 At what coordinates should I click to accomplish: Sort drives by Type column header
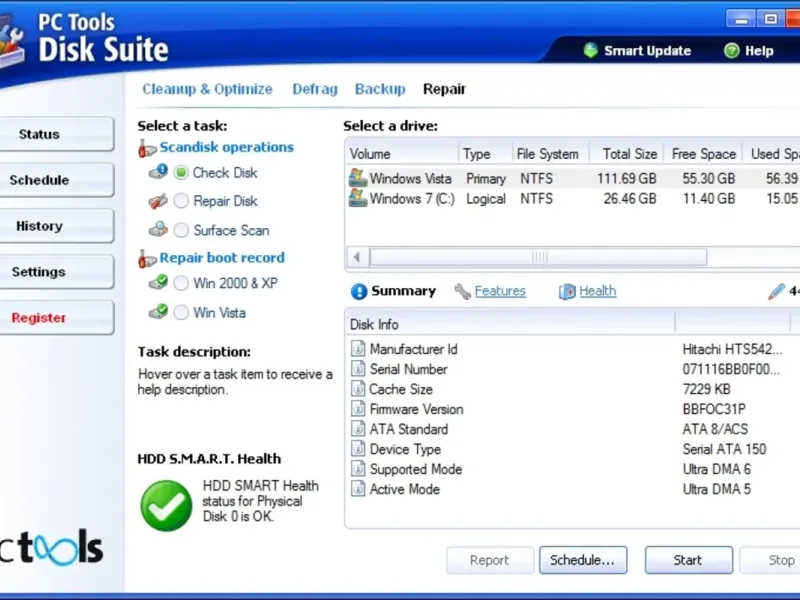pos(485,154)
